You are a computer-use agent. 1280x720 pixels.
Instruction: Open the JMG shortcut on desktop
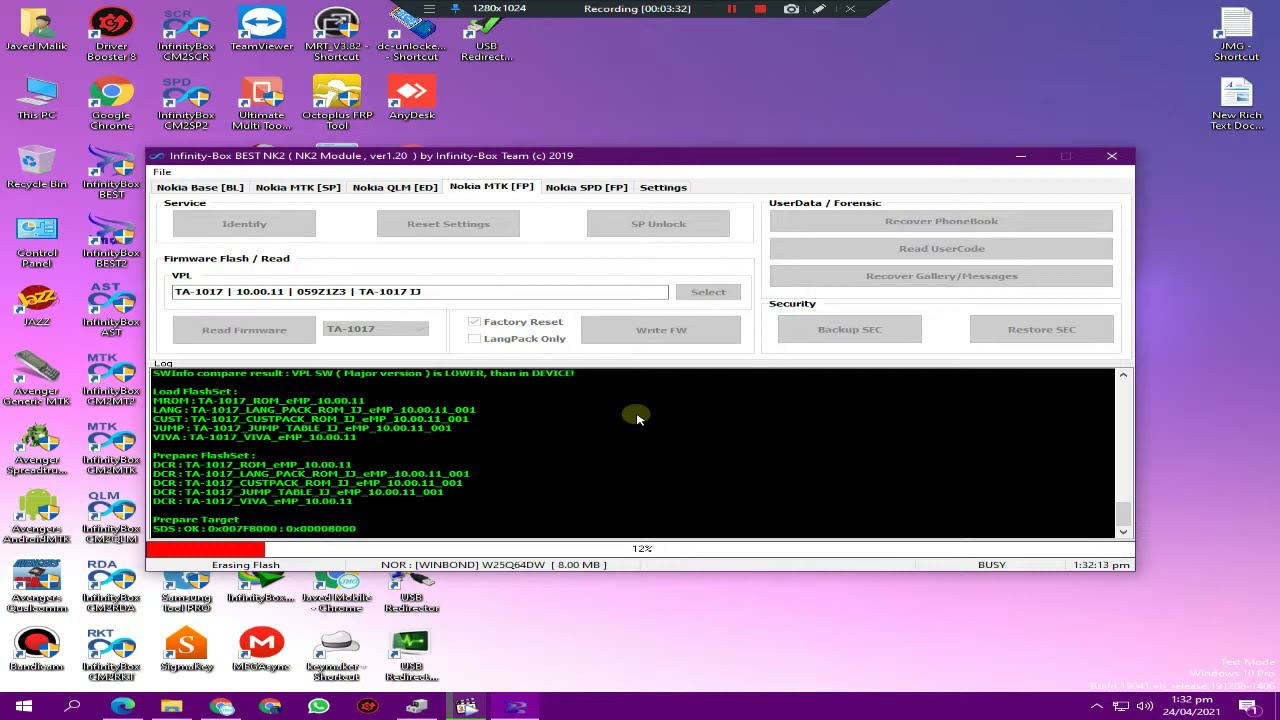[x=1236, y=35]
